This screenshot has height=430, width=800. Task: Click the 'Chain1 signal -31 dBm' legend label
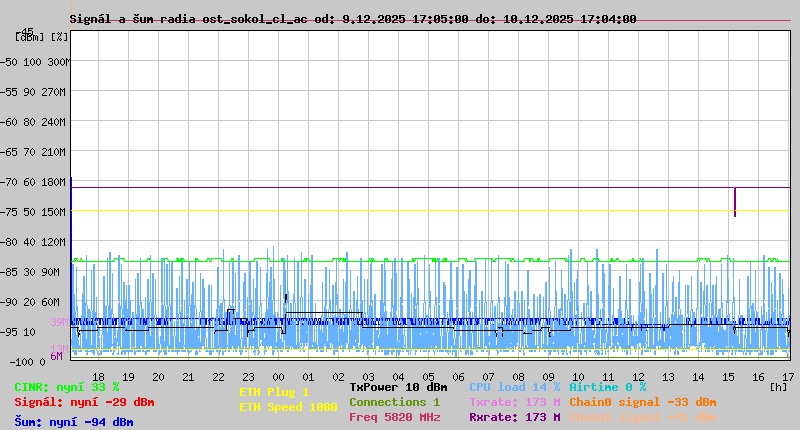coord(643,417)
